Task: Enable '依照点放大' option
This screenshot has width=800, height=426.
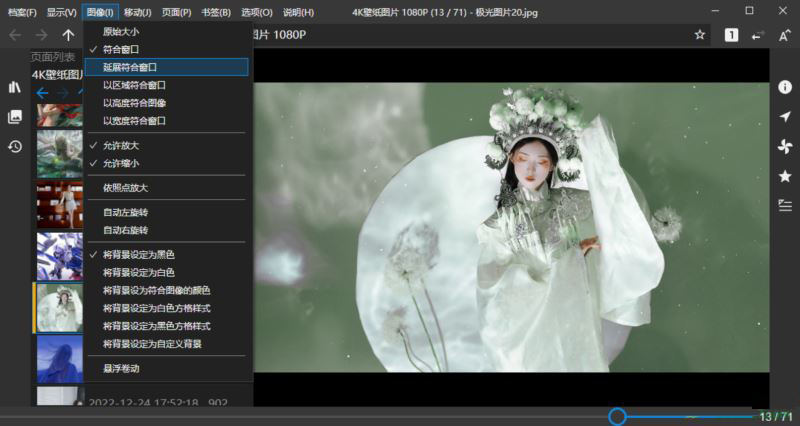Action: pyautogui.click(x=166, y=188)
